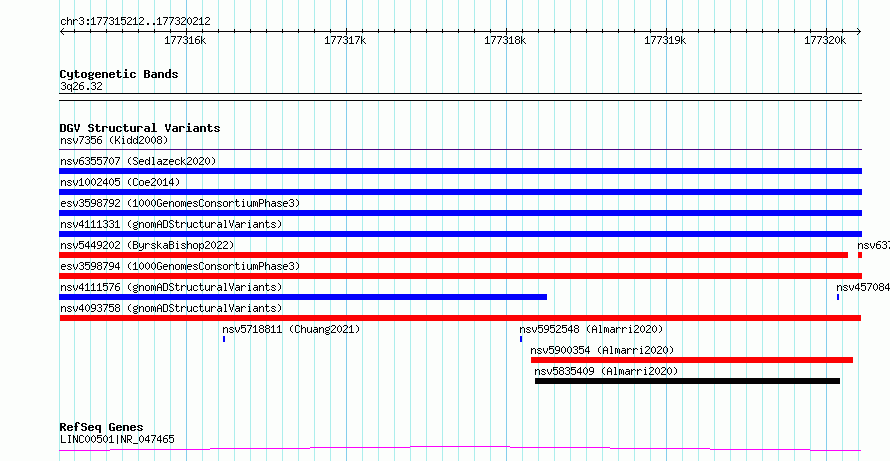Open nsv4111576 (gnomADStructuralVariants) label
890x461 pixels.
point(171,287)
